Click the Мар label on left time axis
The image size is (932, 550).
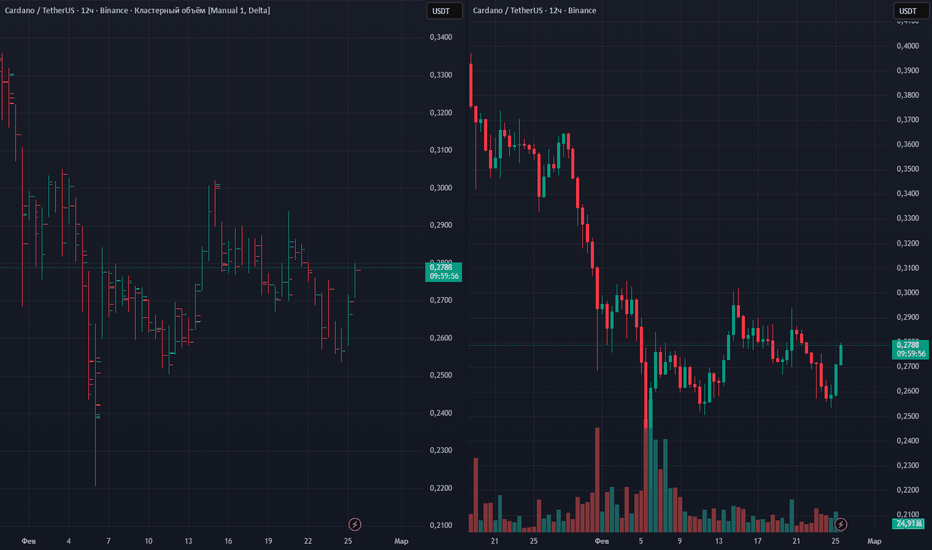click(401, 541)
